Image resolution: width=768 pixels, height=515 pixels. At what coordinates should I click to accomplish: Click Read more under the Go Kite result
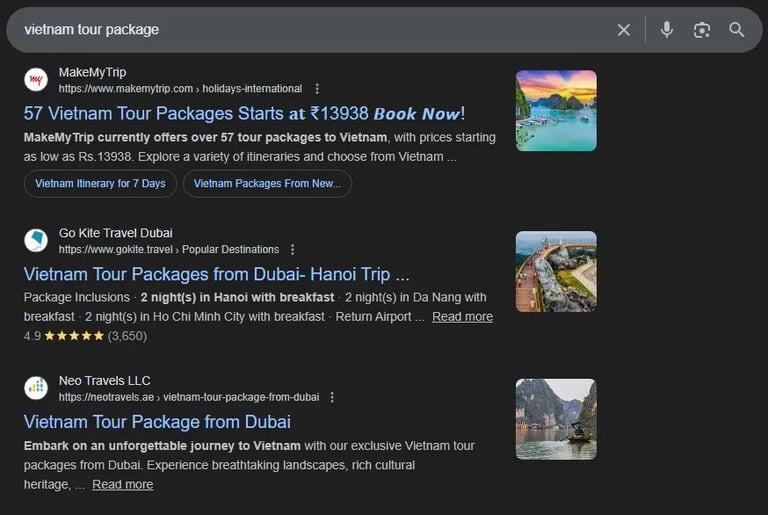(x=462, y=317)
